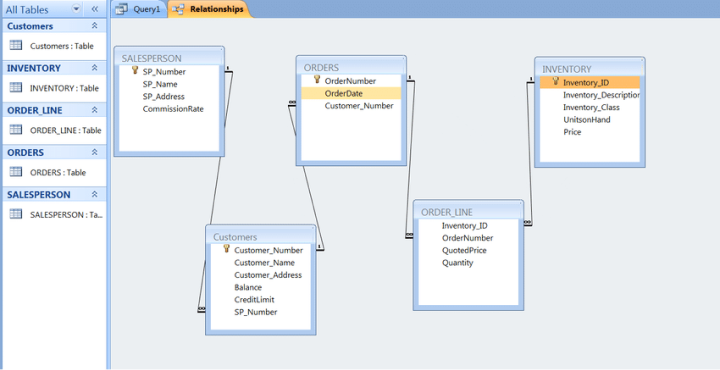Click the key icon next to Customer_Number in Customers
The height and width of the screenshot is (370, 720).
pyautogui.click(x=226, y=249)
